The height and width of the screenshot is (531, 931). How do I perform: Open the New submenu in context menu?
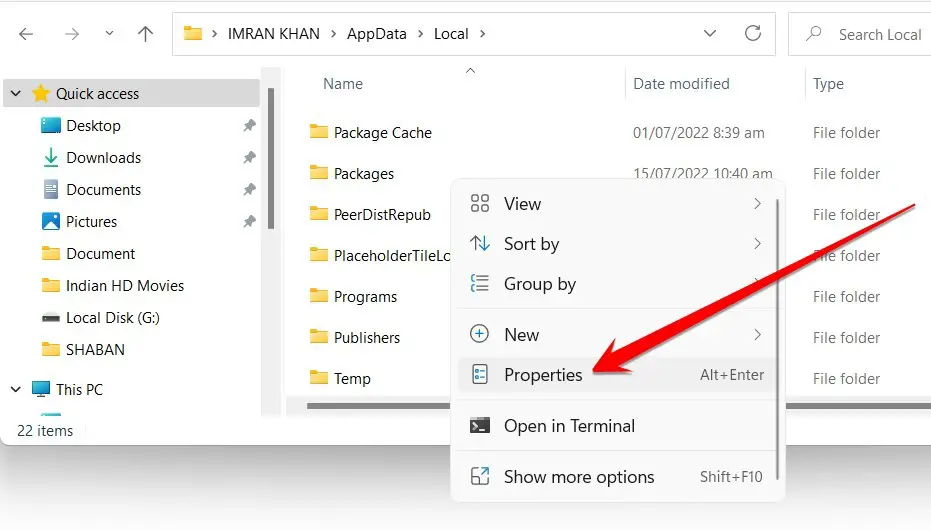coord(618,334)
